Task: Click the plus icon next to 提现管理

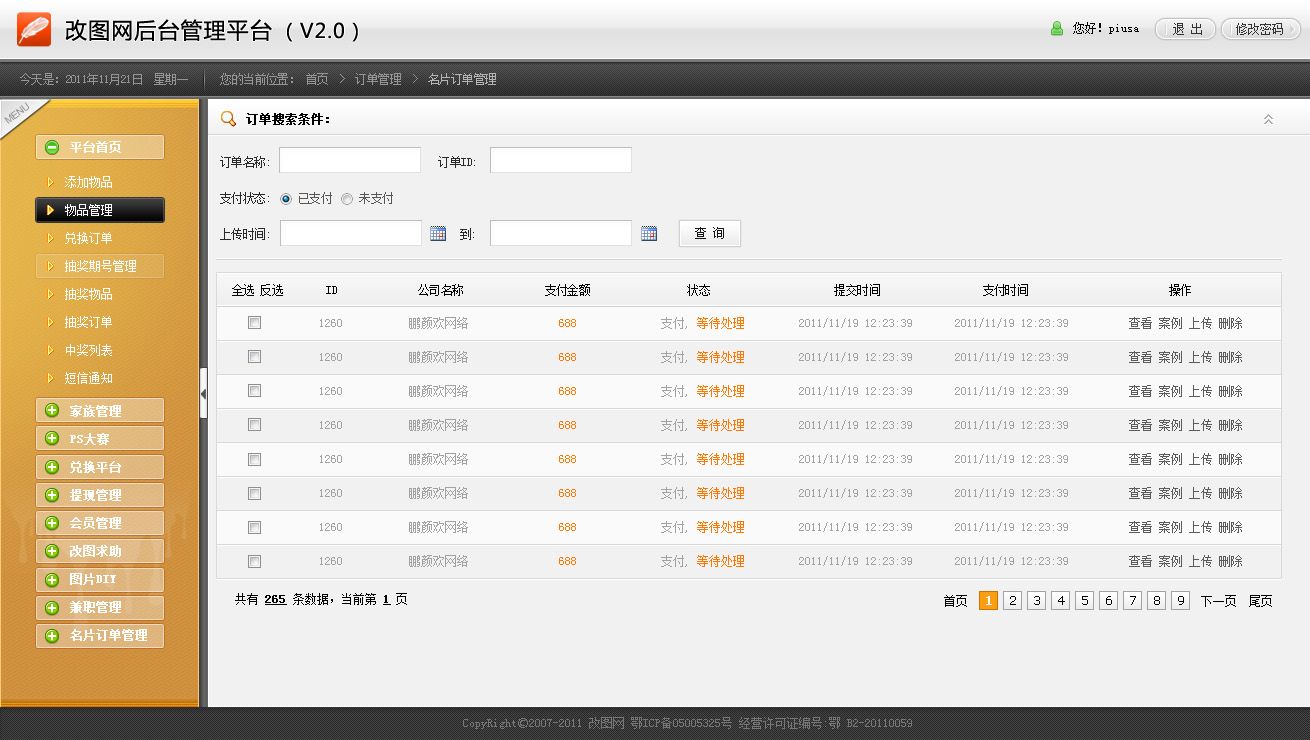Action: (x=52, y=495)
